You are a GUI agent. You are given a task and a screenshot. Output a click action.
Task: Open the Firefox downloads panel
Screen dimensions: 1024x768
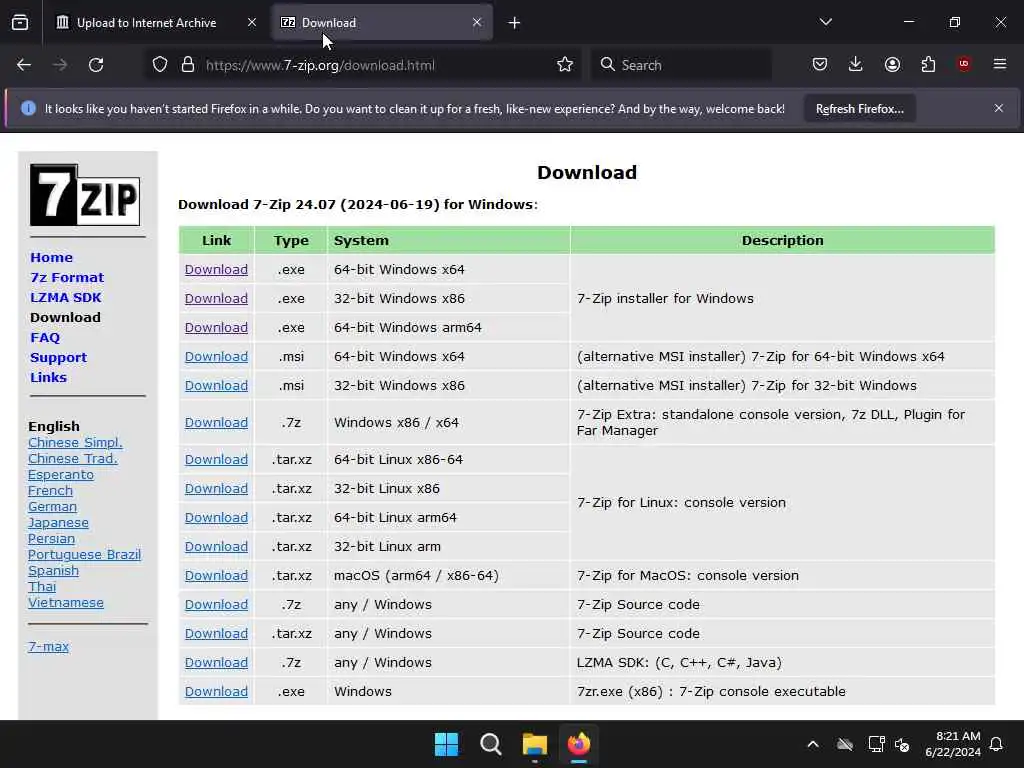[856, 65]
